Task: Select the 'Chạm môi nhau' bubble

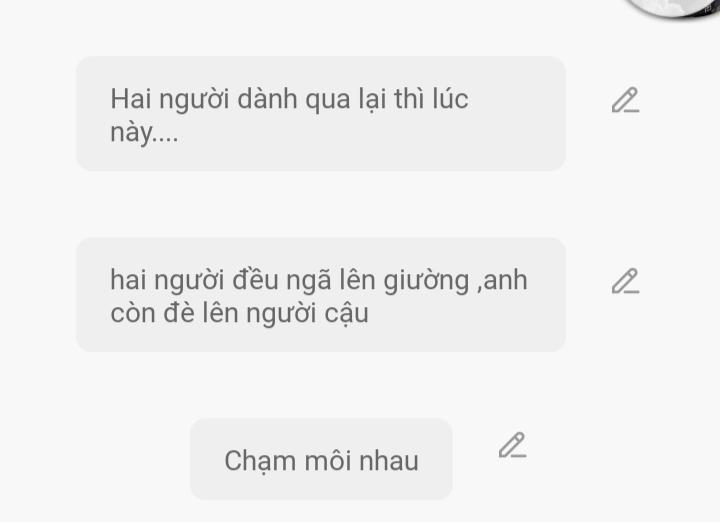Action: pos(321,459)
